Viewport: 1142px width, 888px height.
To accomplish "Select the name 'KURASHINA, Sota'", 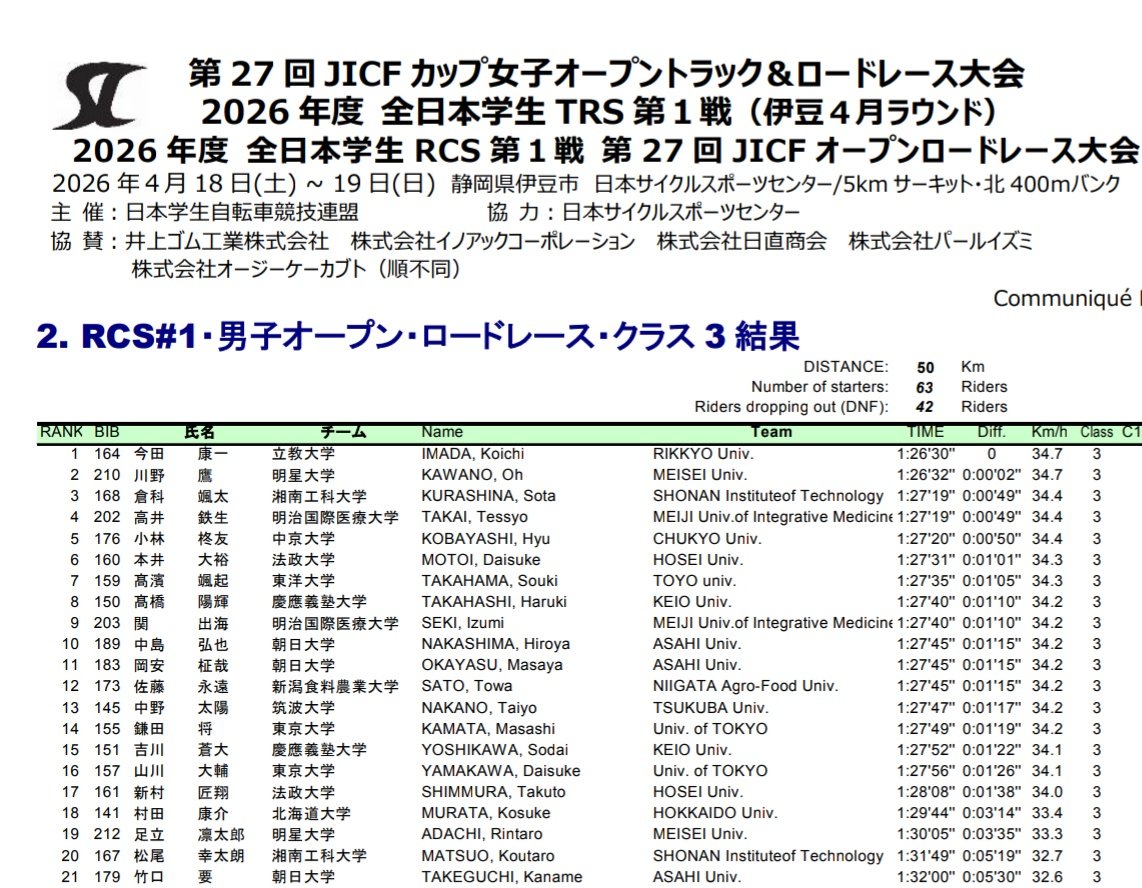I will click(x=488, y=496).
